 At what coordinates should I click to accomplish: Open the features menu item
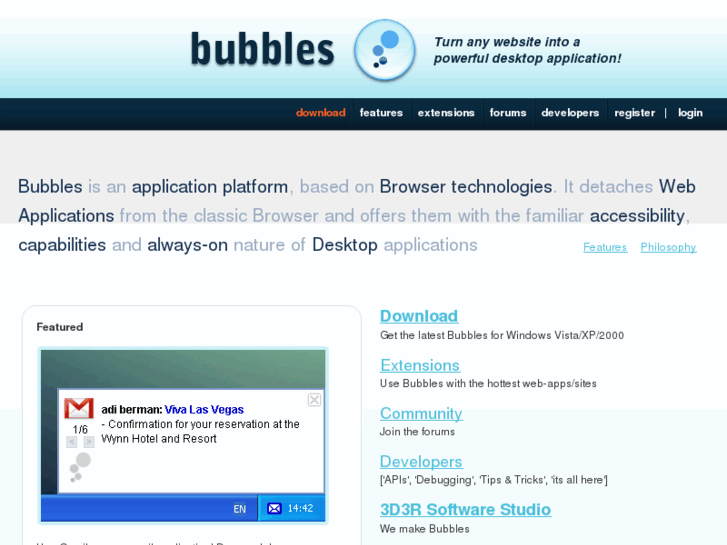click(x=381, y=113)
